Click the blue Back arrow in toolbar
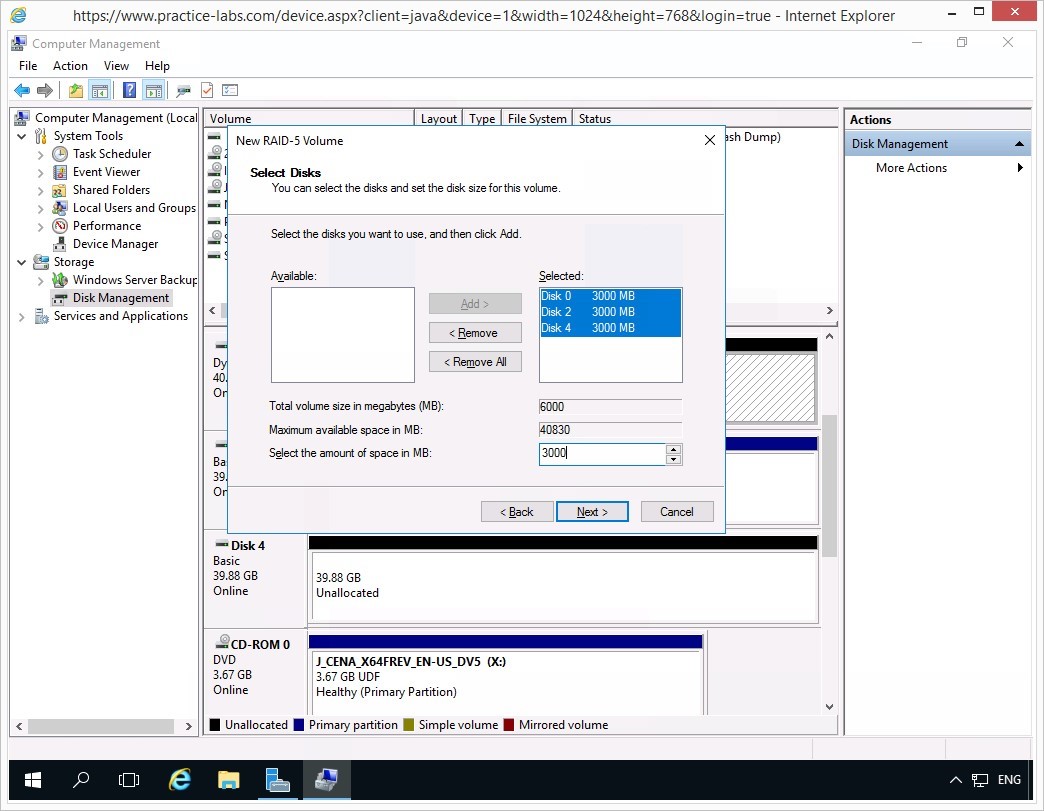The image size is (1044, 811). [x=22, y=90]
